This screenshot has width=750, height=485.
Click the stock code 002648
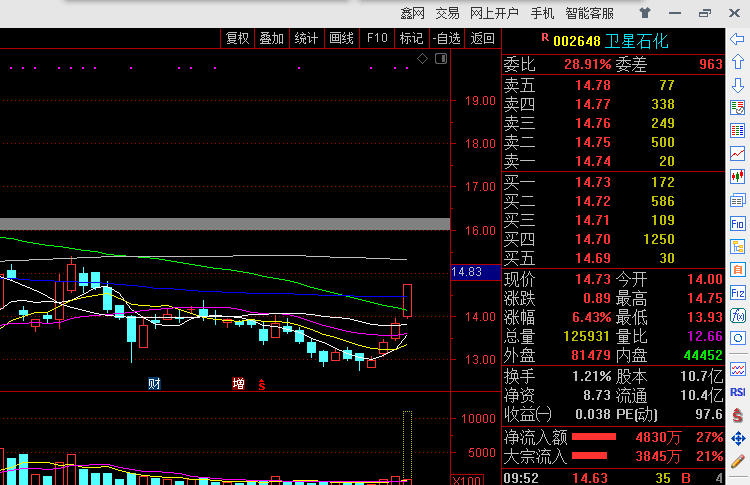[x=576, y=42]
